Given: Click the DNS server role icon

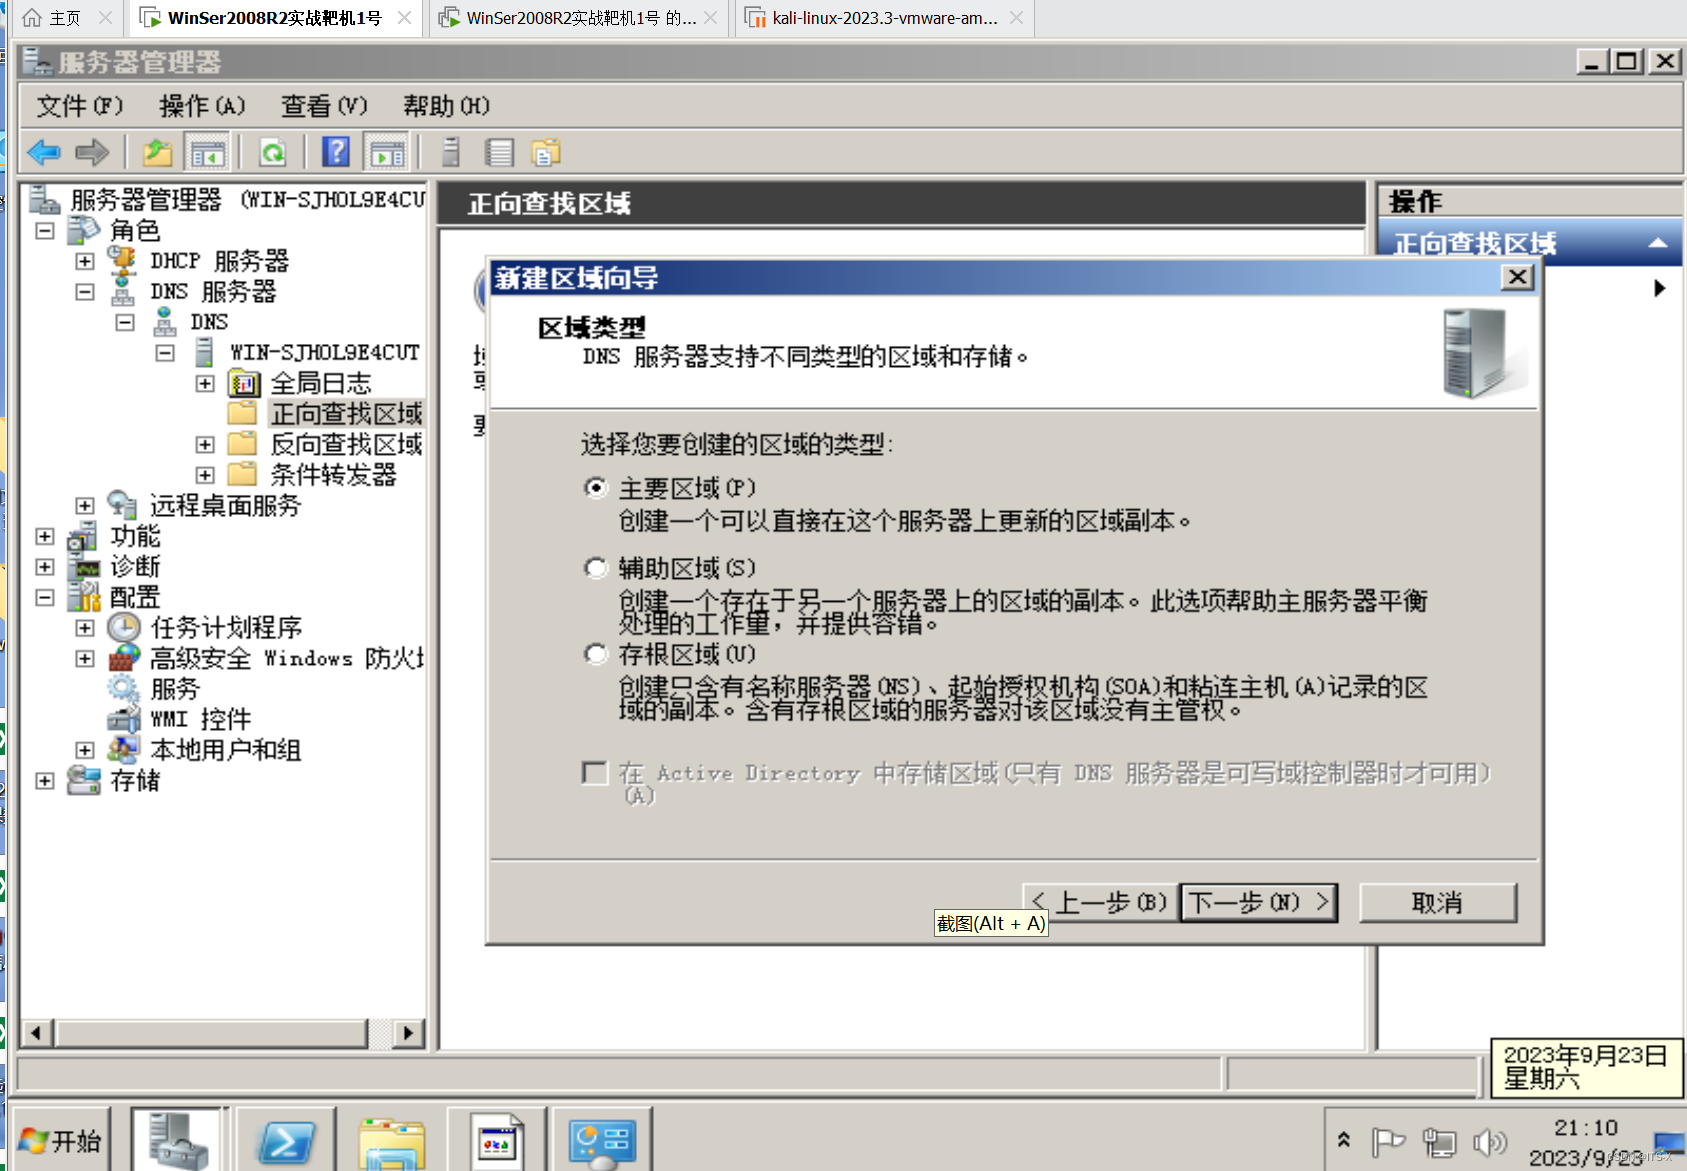Looking at the screenshot, I should point(123,291).
